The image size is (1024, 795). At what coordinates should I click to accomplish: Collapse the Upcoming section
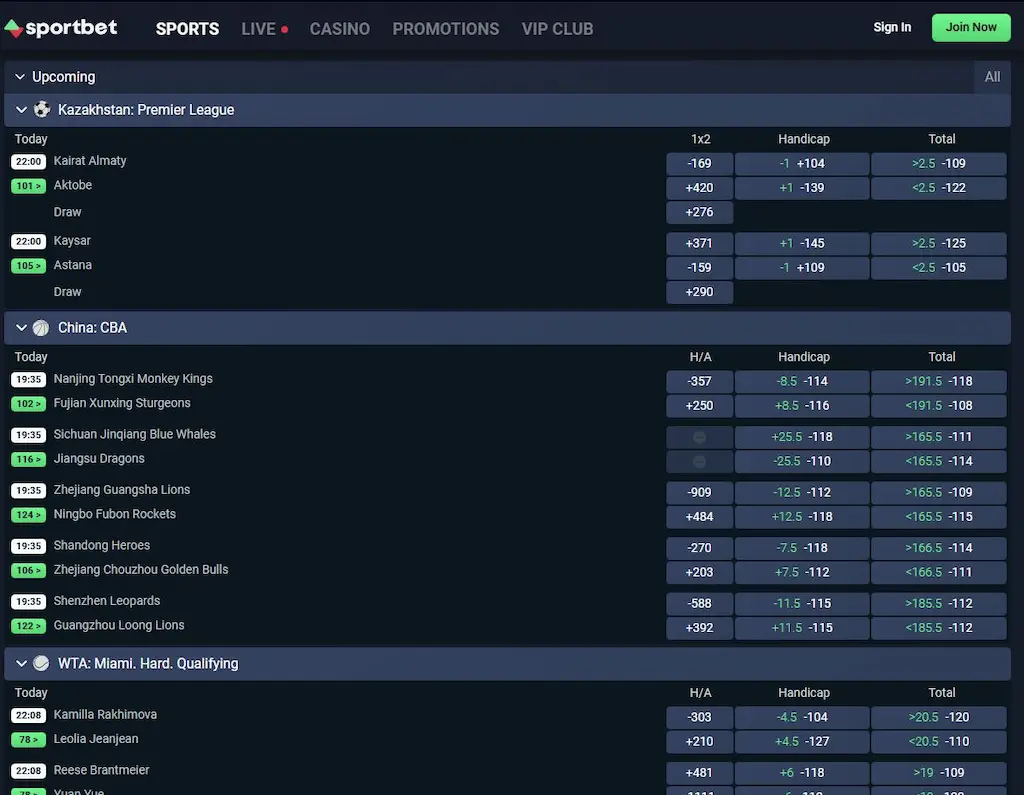[20, 76]
